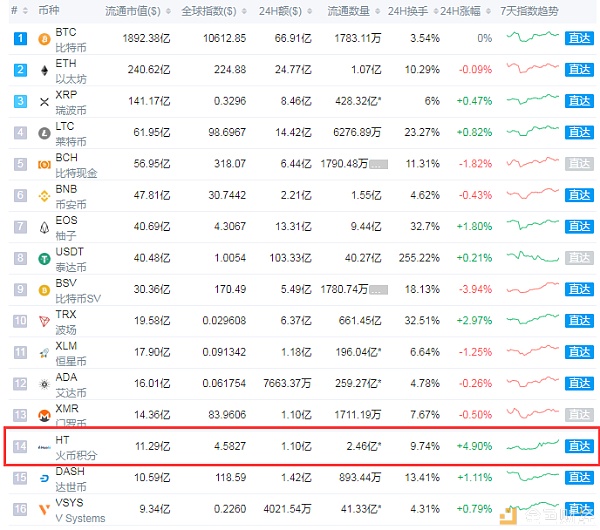
Task: Click HT change +4.90%
Action: pos(474,447)
